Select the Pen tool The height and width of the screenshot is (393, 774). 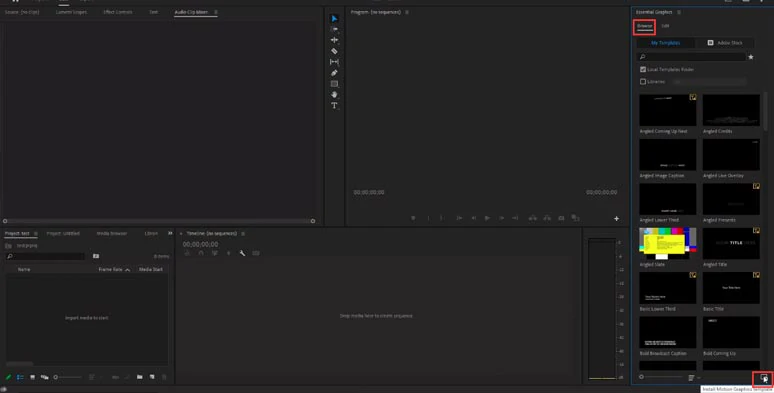click(x=334, y=73)
